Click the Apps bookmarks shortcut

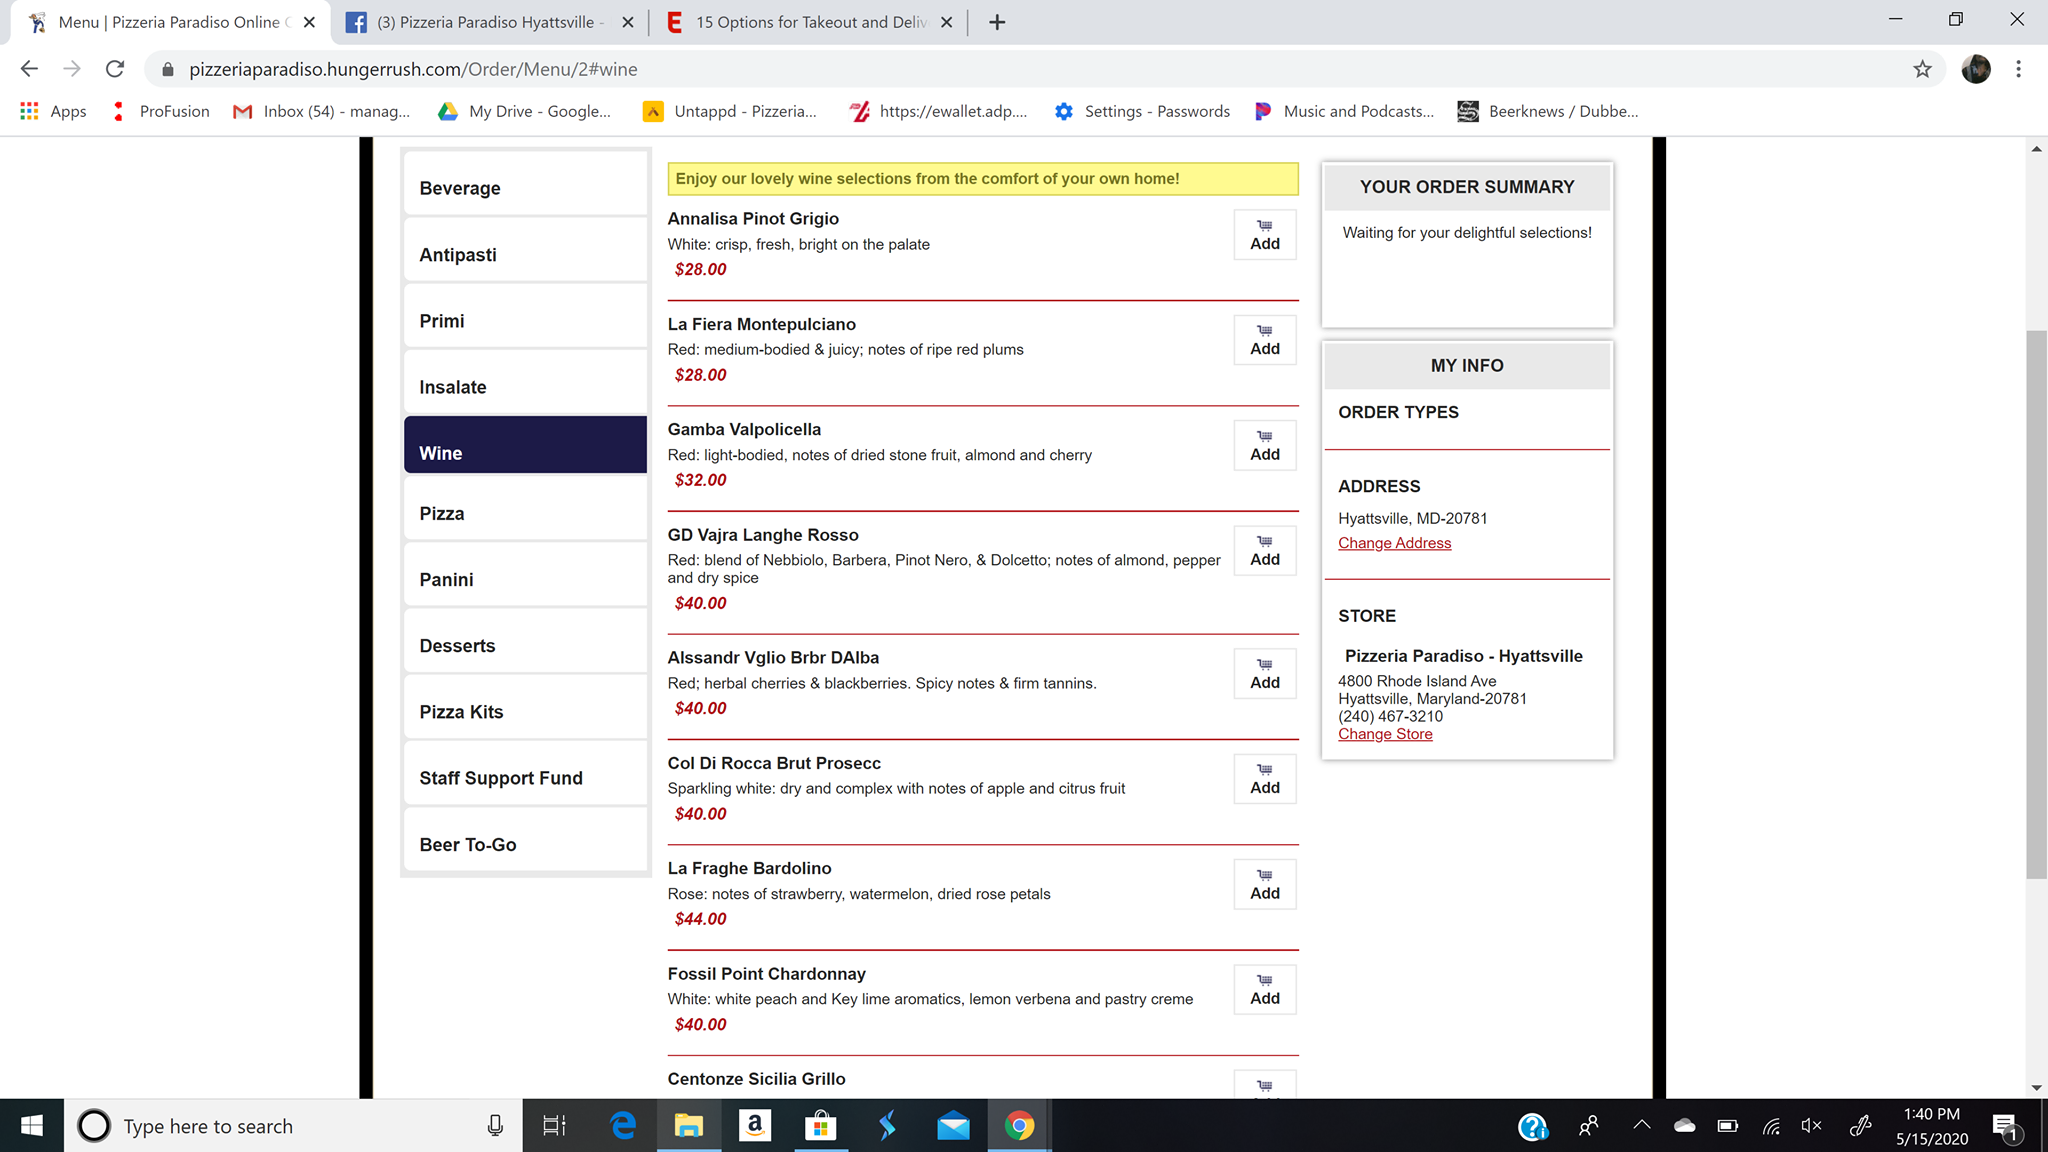[x=54, y=111]
